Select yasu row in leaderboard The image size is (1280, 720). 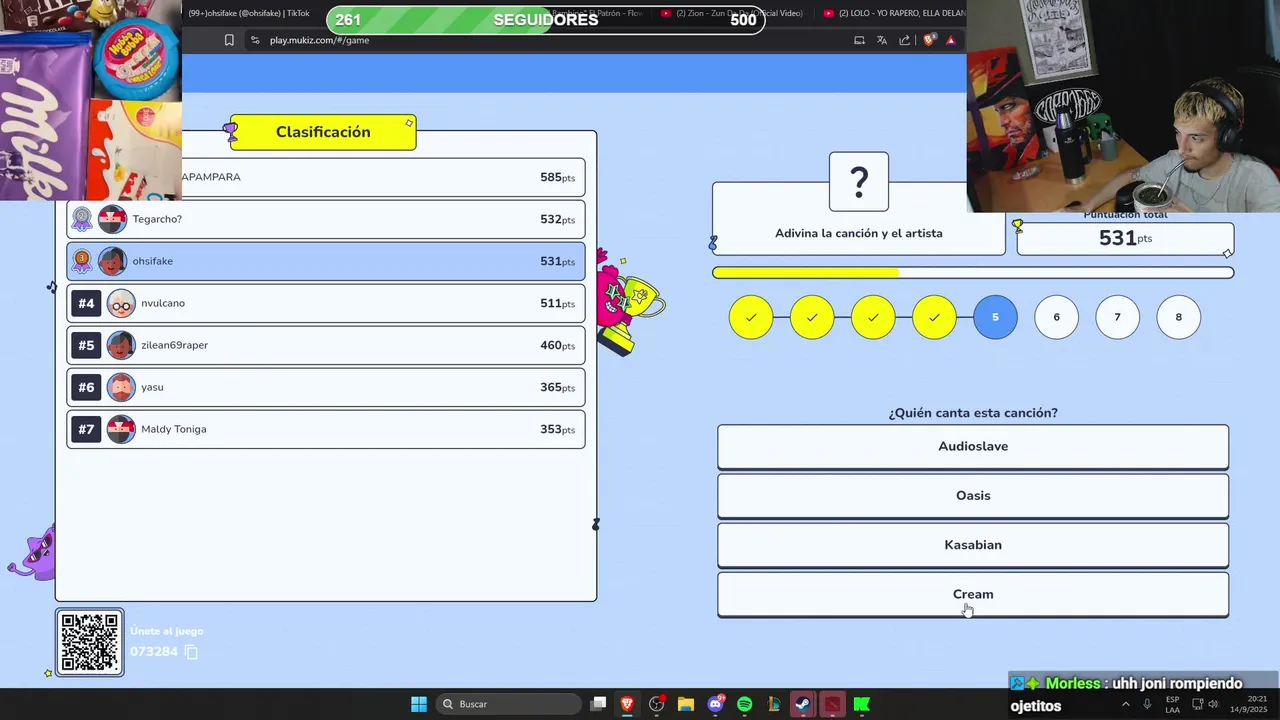click(326, 387)
